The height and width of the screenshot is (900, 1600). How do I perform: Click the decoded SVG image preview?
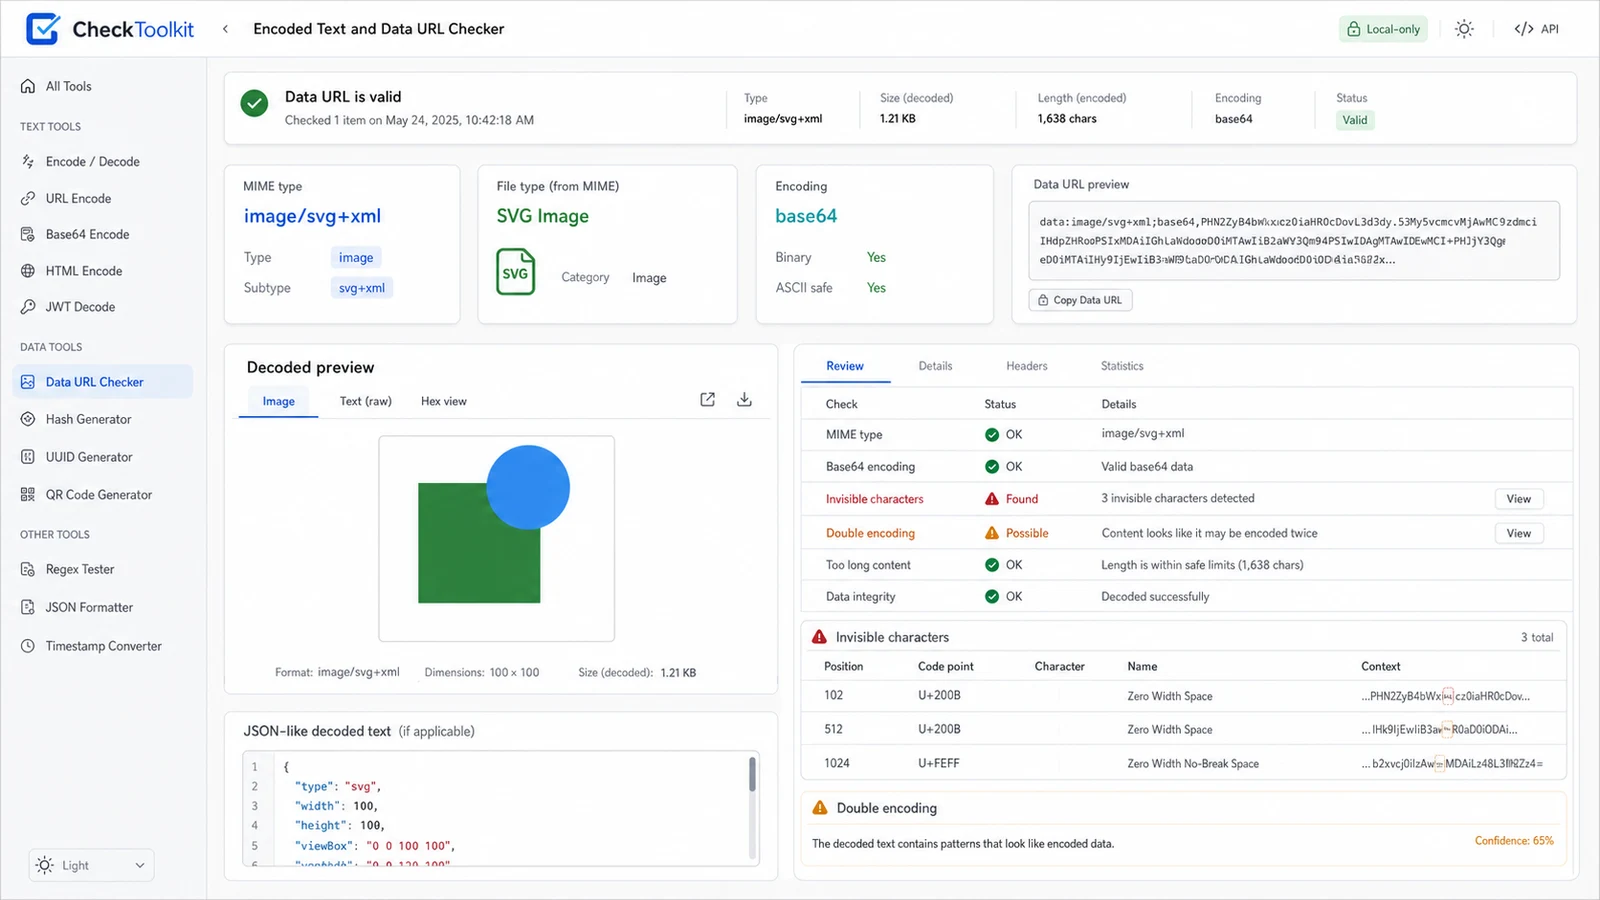coord(496,538)
